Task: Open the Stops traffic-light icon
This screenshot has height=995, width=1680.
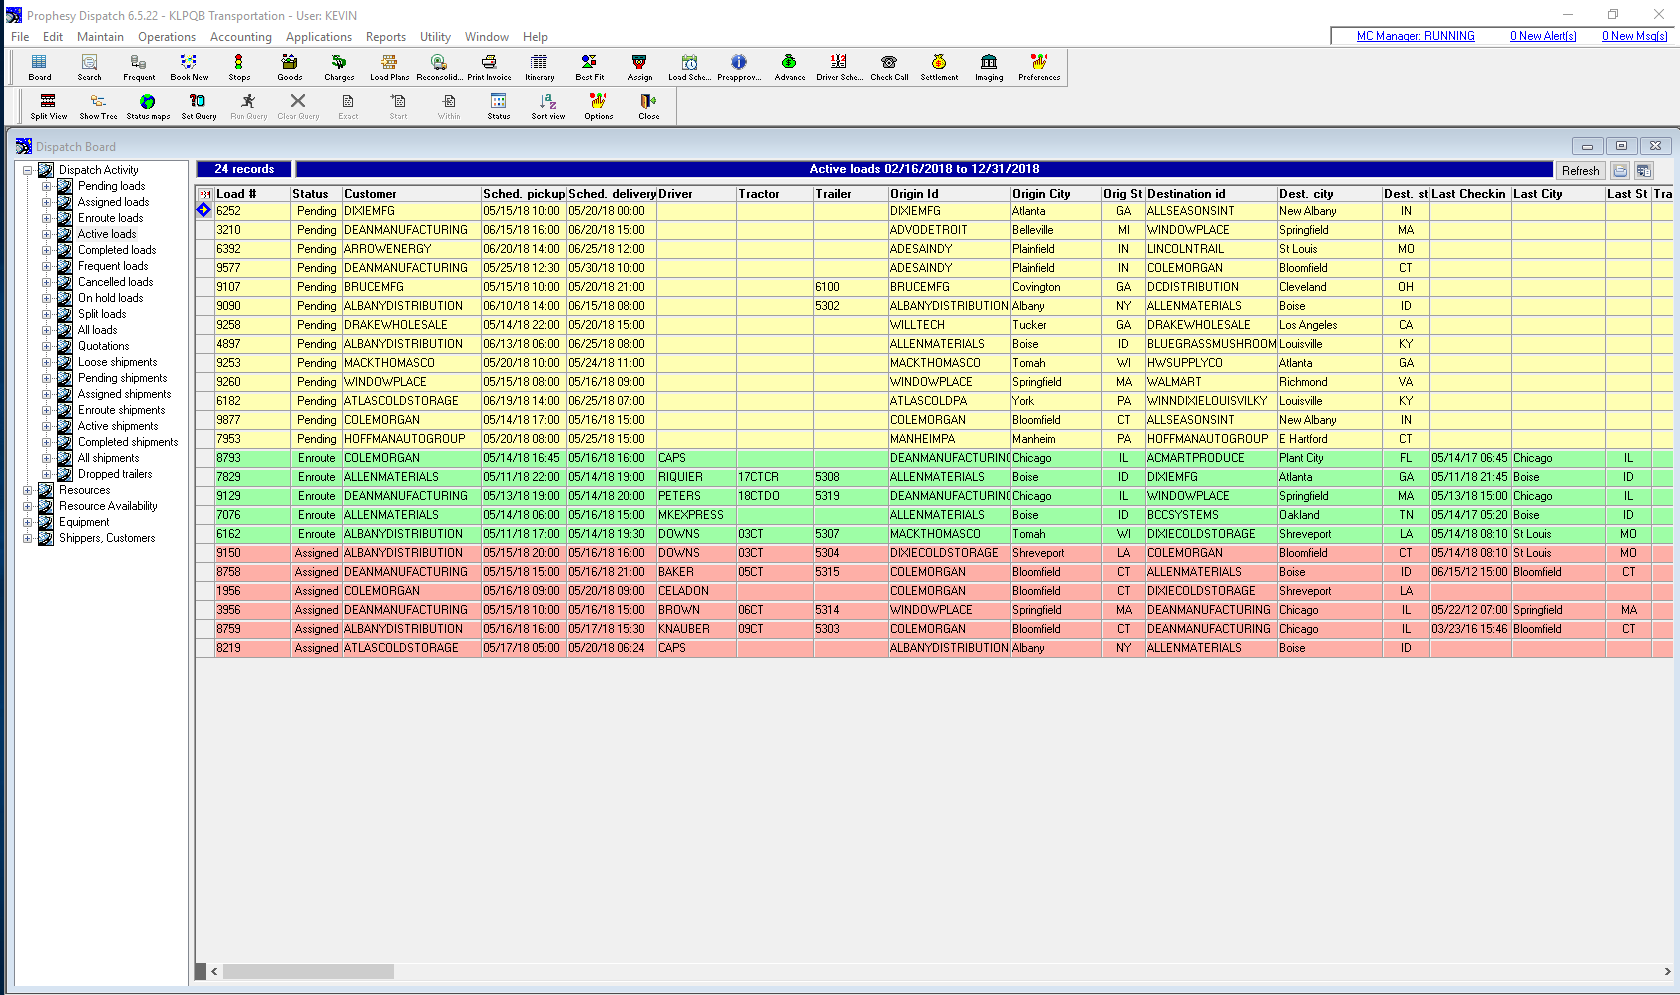Action: coord(239,67)
